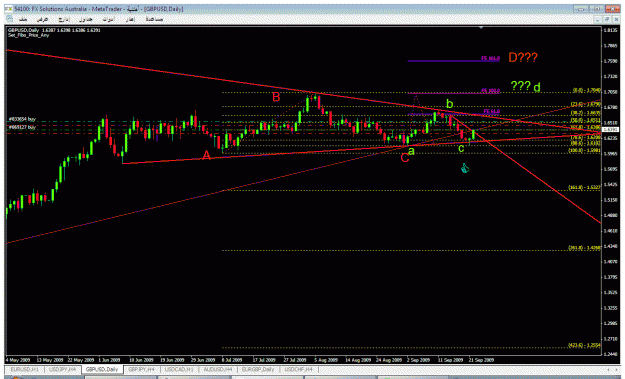Click the '#869127 buy' order level label
The image size is (625, 379).
pyautogui.click(x=23, y=127)
